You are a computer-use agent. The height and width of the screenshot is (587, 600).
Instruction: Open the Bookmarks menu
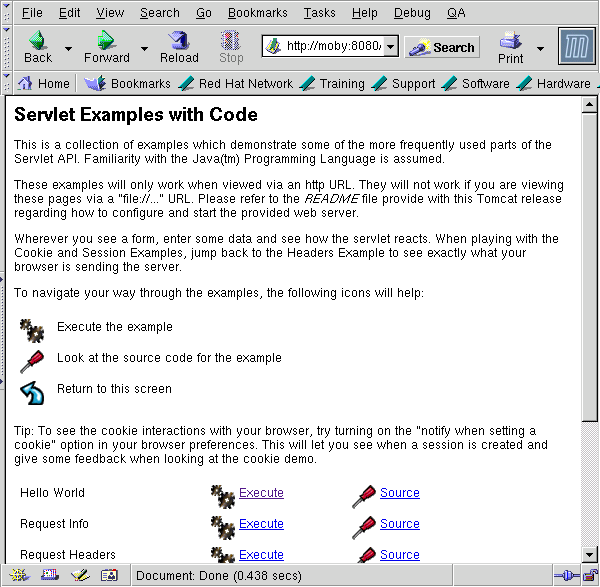257,13
